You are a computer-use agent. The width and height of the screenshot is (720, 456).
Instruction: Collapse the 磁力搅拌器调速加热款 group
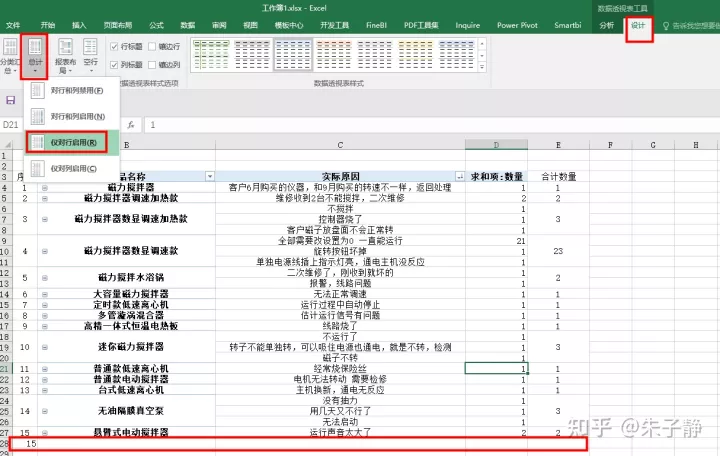coord(45,198)
